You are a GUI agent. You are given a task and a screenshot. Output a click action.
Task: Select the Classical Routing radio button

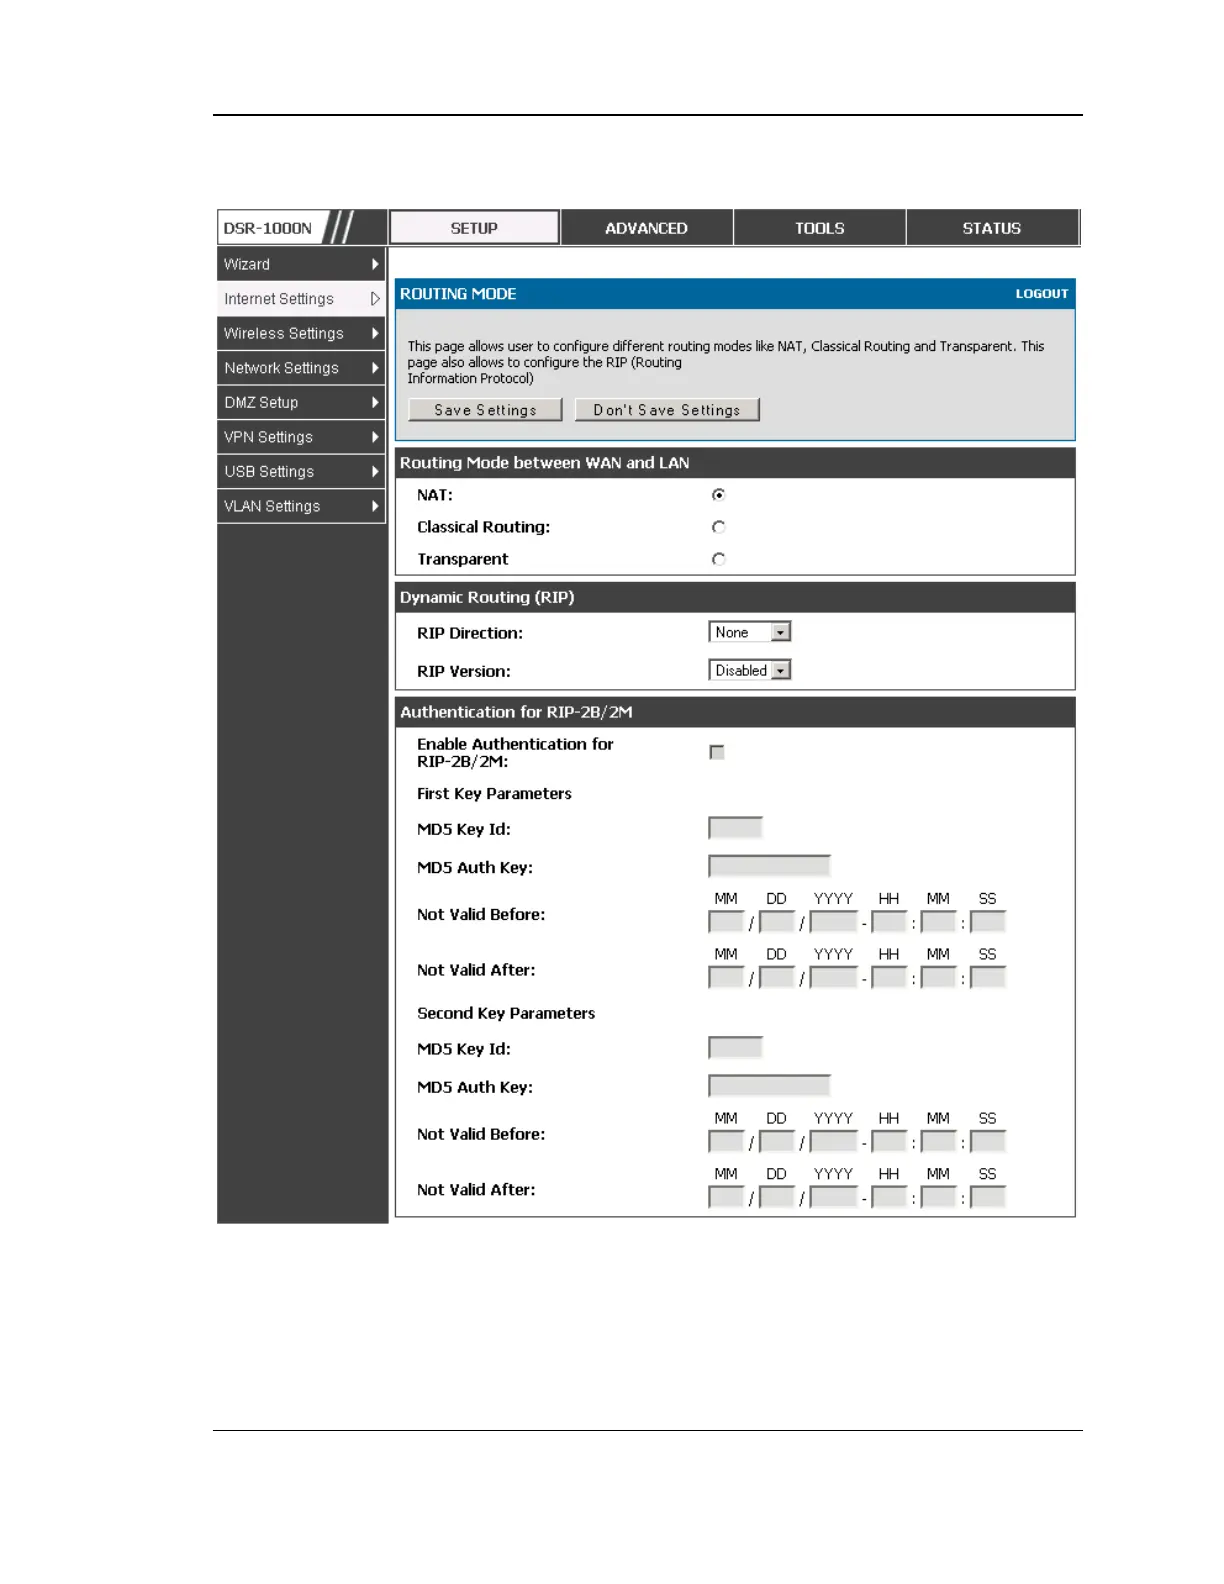click(718, 527)
